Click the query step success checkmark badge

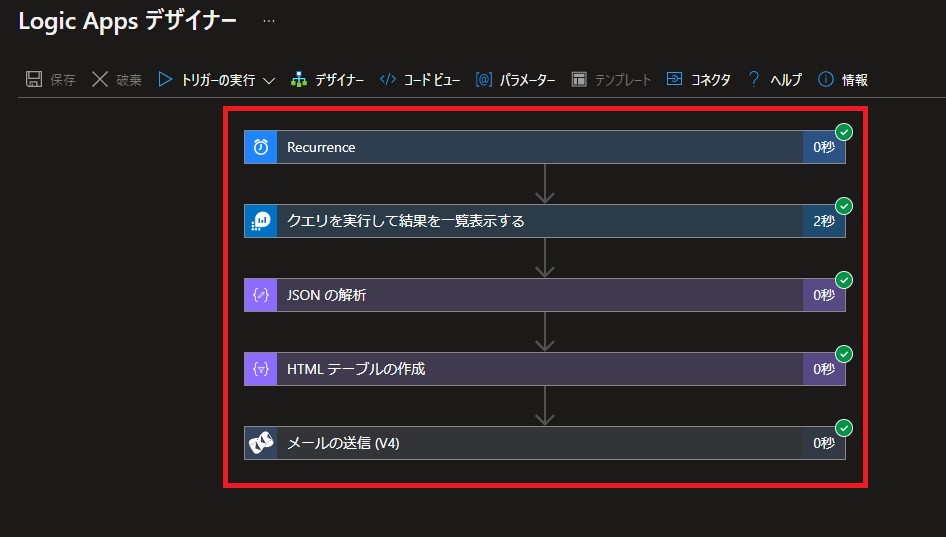(844, 206)
